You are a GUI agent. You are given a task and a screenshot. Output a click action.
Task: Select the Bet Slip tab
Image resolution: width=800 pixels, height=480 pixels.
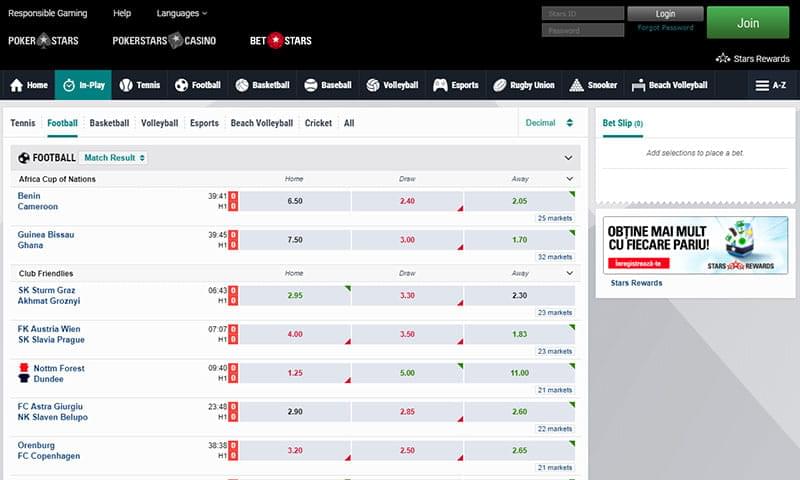pyautogui.click(x=622, y=123)
